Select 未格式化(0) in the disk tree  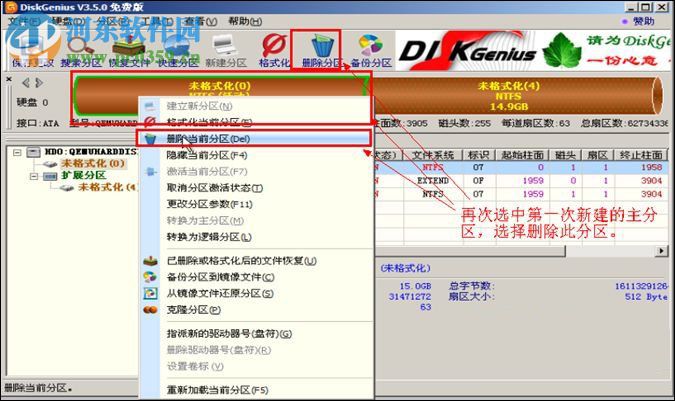[x=93, y=163]
